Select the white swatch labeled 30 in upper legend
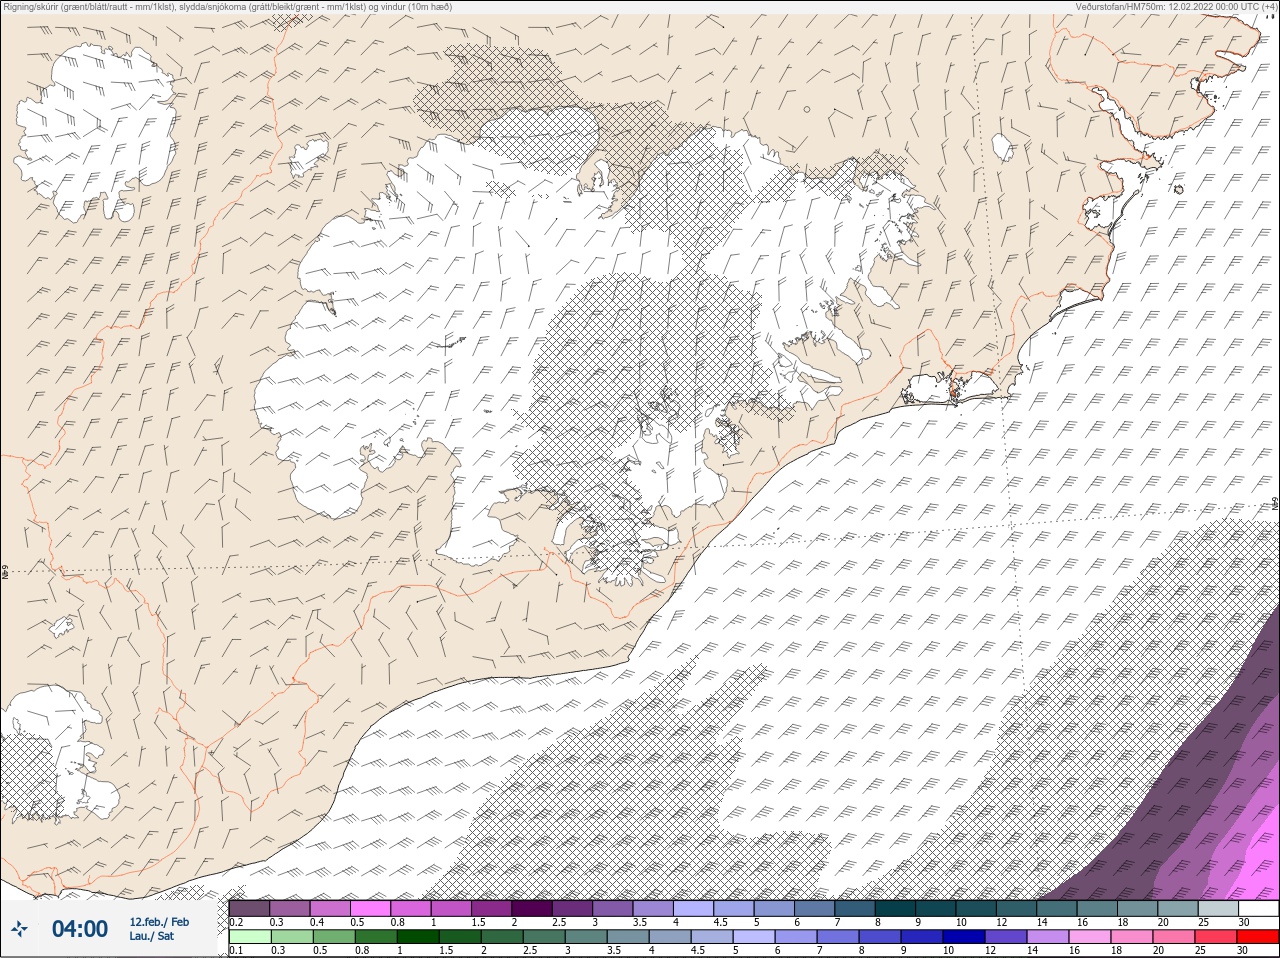Screen dimensions: 1280x958 tap(1259, 908)
